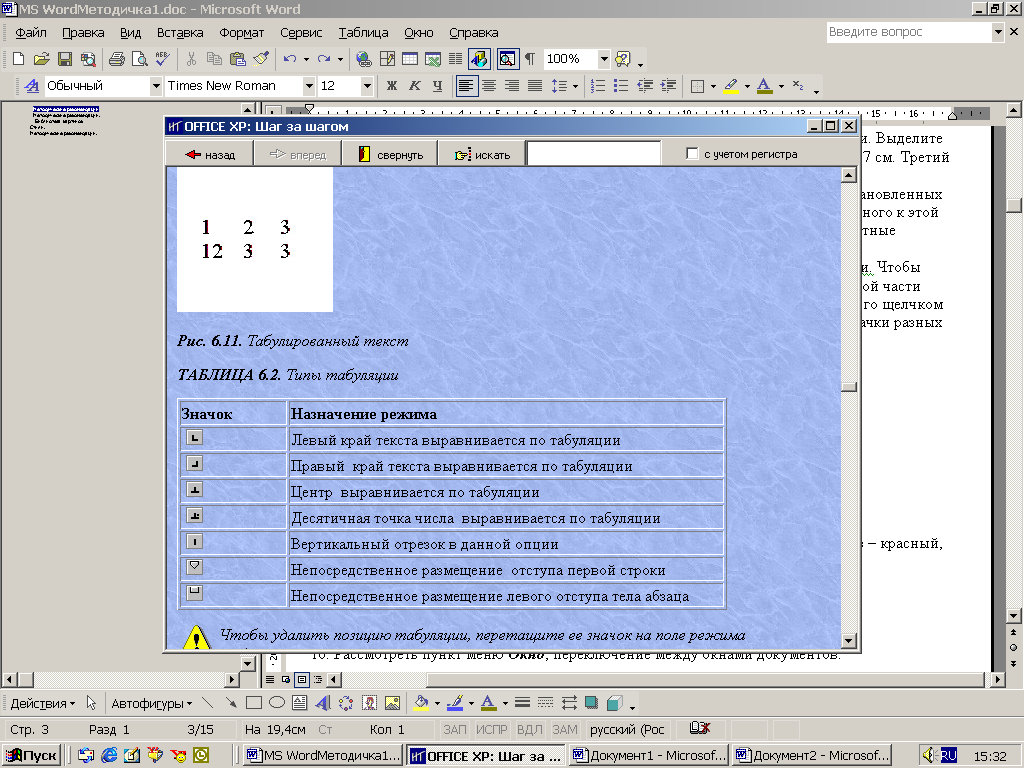1024x768 pixels.
Task: Click the Пуск start button
Action: coord(31,756)
